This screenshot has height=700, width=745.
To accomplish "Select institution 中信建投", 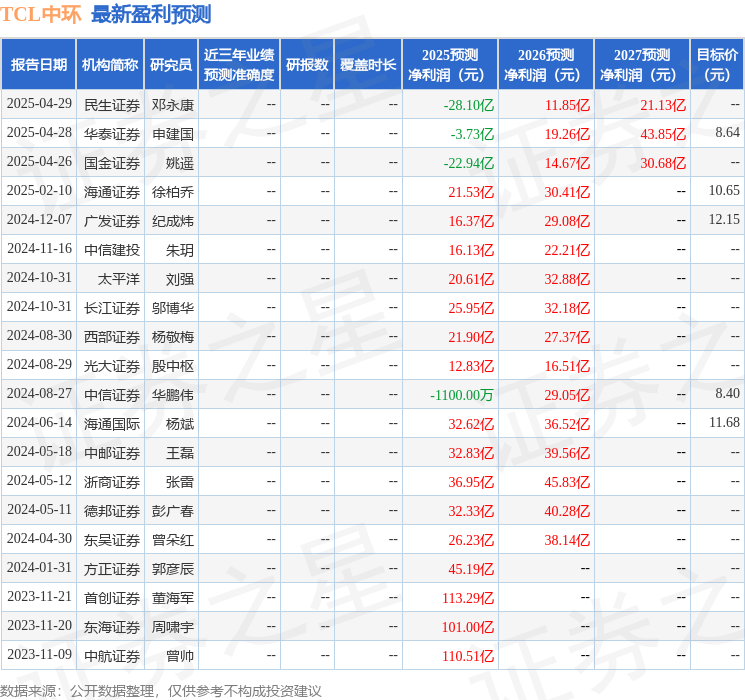I will [x=112, y=249].
